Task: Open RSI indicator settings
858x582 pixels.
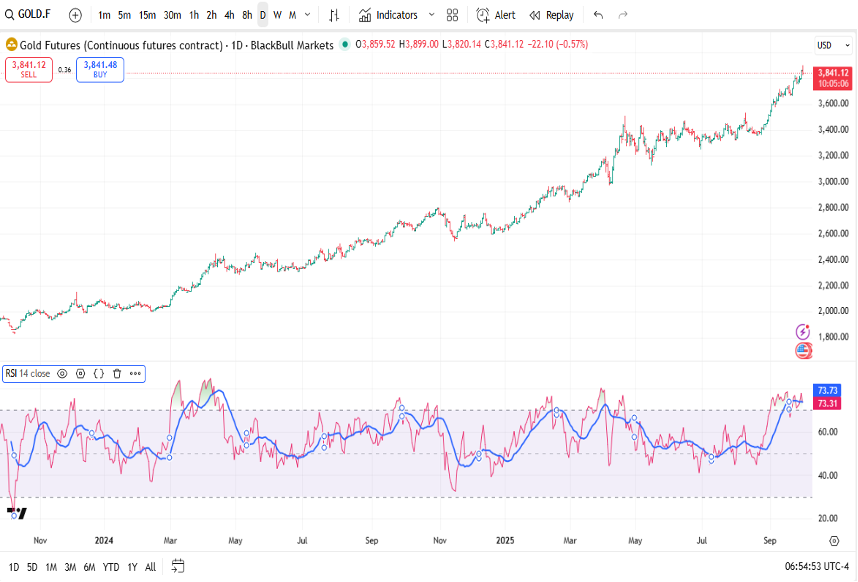Action: click(x=80, y=373)
